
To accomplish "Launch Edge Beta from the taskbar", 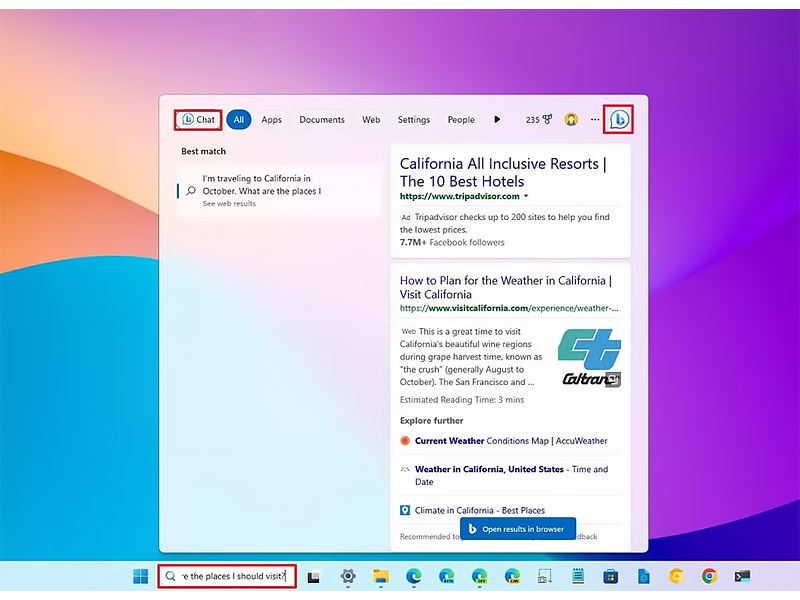I will pyautogui.click(x=446, y=577).
